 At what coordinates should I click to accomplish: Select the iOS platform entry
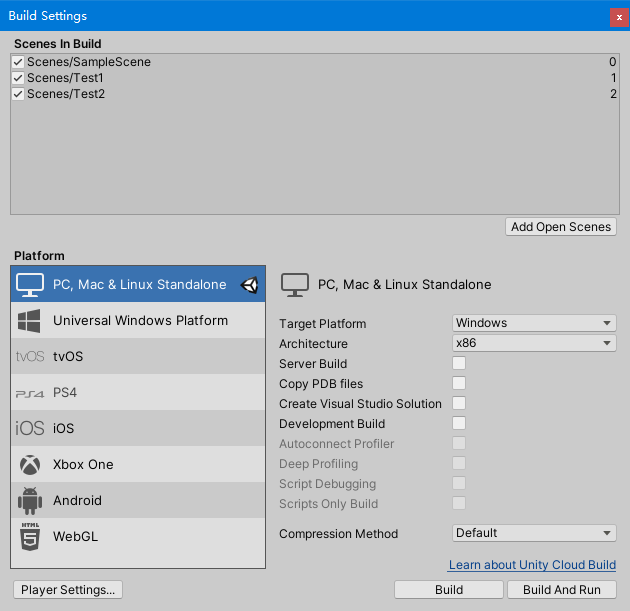tap(138, 428)
